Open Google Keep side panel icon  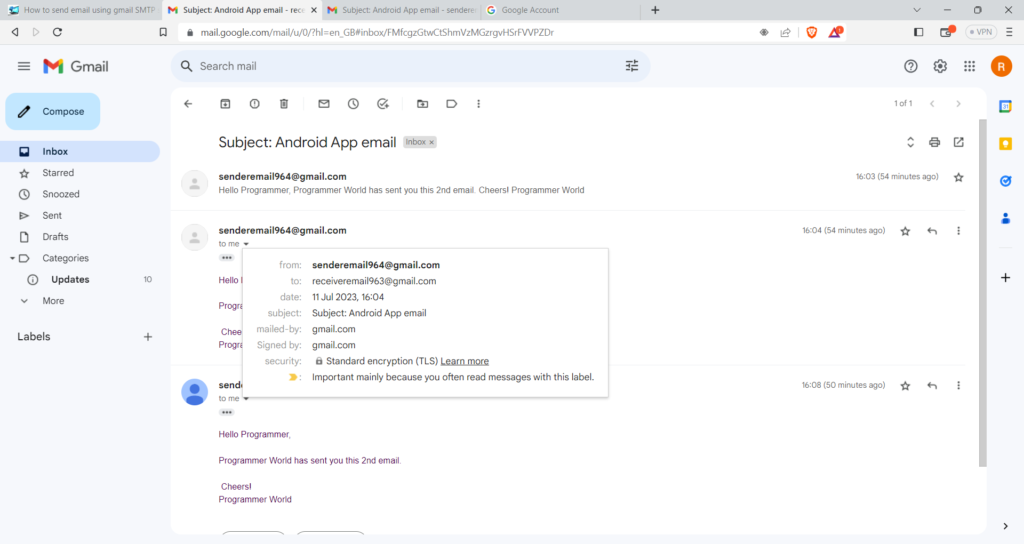(1006, 144)
